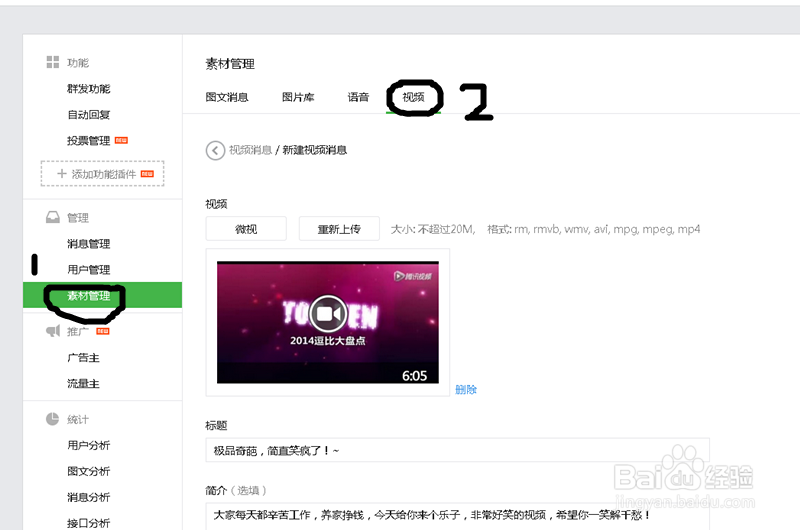Viewport: 800px width, 530px height.
Task: Click the uploaded video thumbnail
Action: pyautogui.click(x=328, y=322)
